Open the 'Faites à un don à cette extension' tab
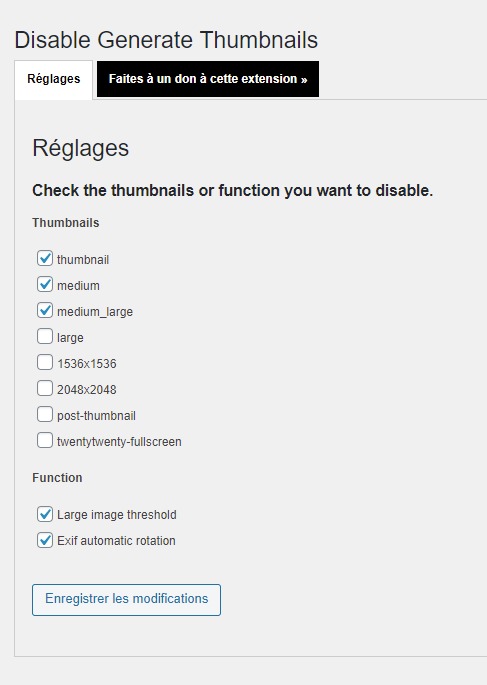Screen dimensions: 487x685 pos(208,79)
